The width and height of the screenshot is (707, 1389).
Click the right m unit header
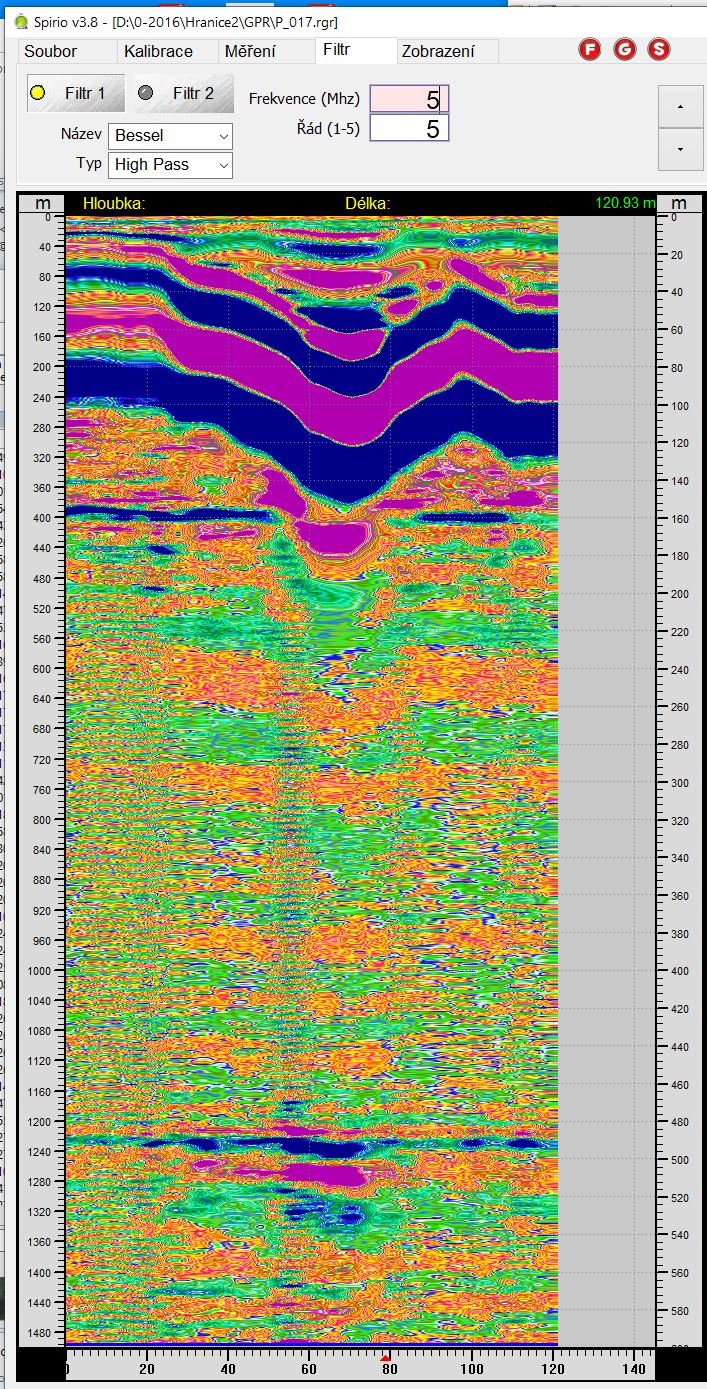680,203
